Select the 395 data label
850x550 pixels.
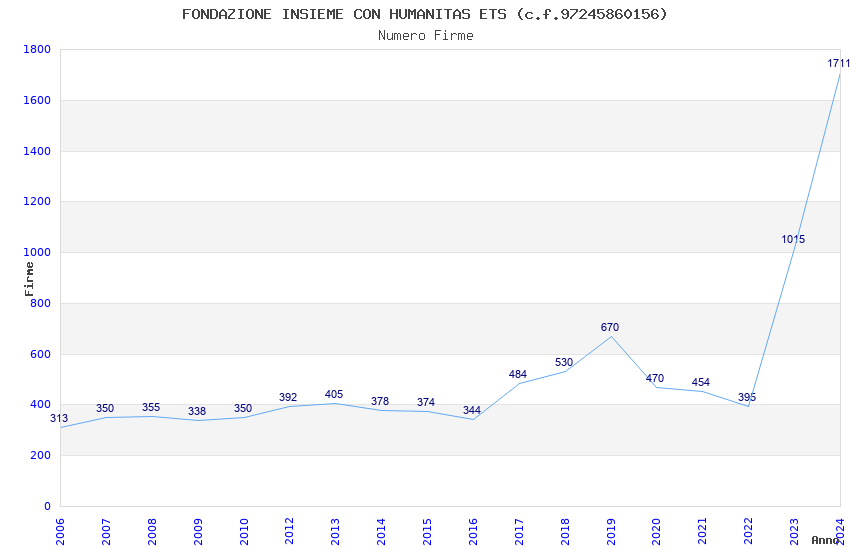point(746,397)
